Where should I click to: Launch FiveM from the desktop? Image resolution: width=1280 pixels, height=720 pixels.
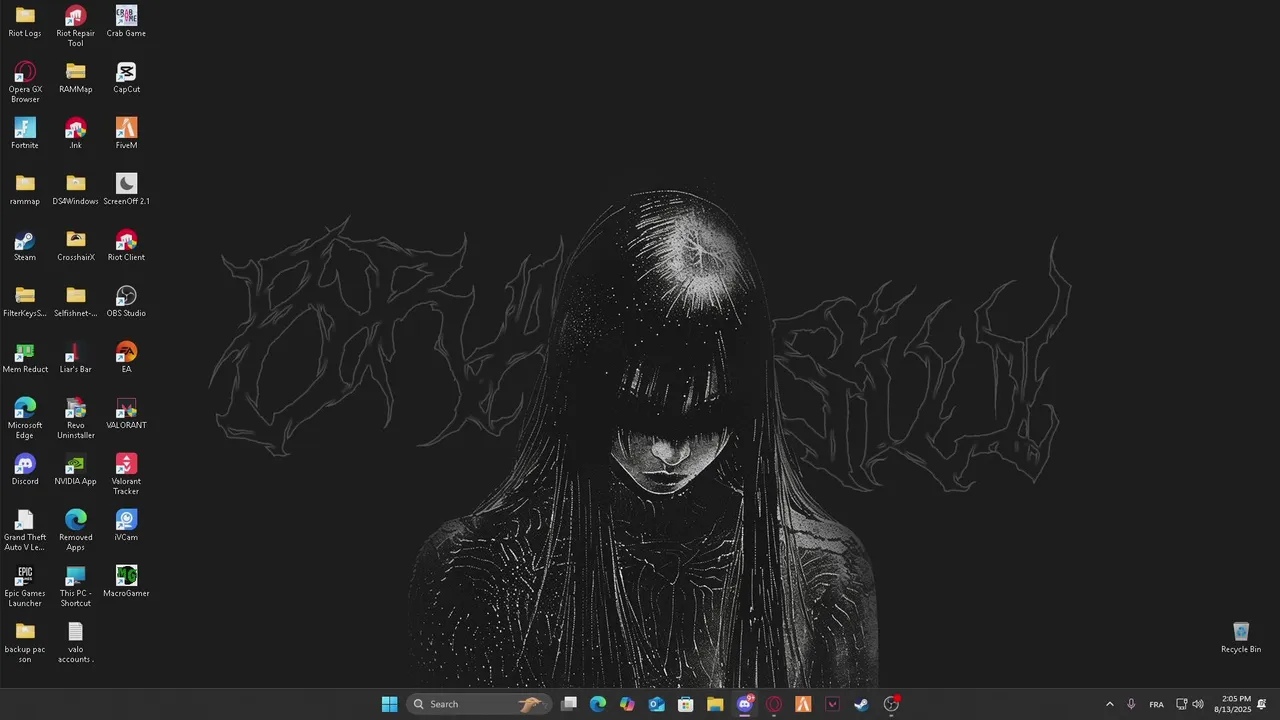coord(126,134)
